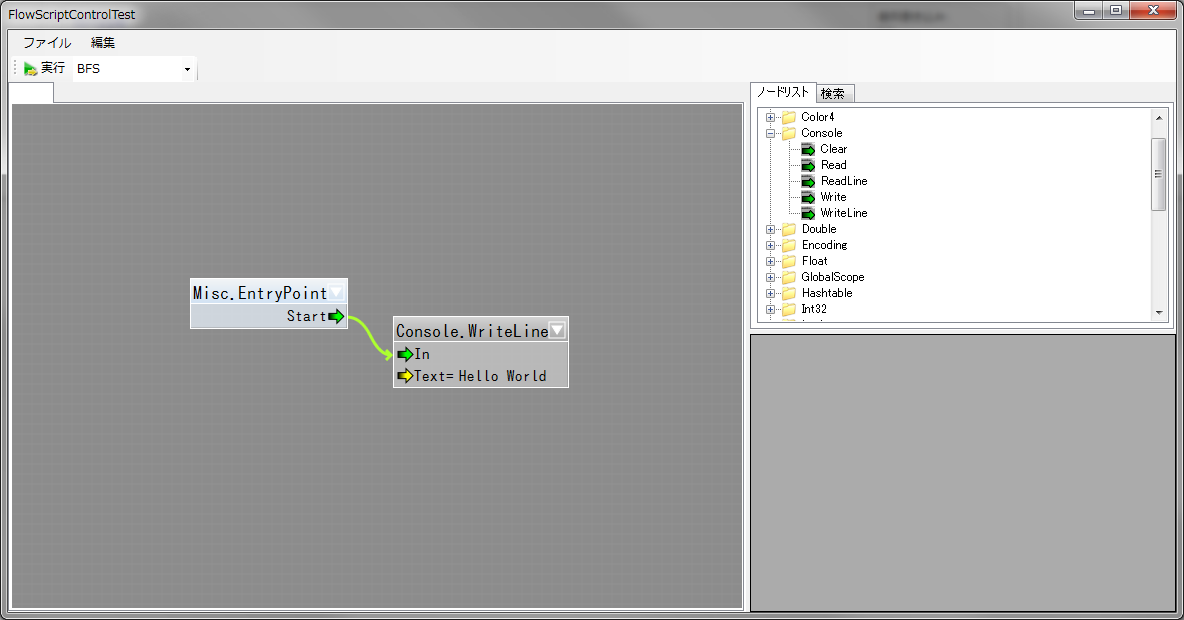The image size is (1184, 620).
Task: Click the Start output port arrow
Action: coord(336,317)
